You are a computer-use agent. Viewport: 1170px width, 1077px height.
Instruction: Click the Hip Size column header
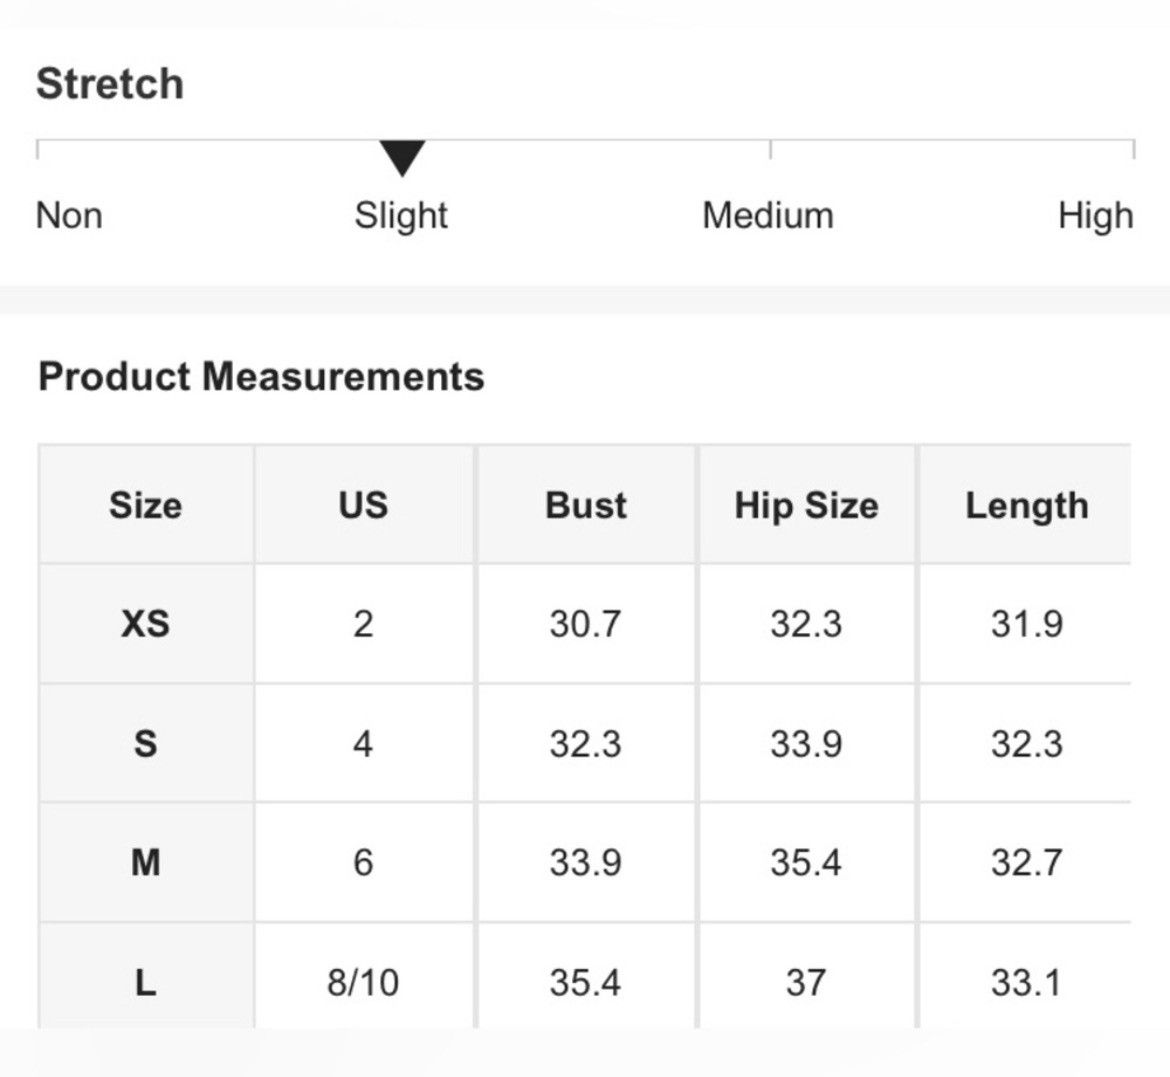point(807,505)
